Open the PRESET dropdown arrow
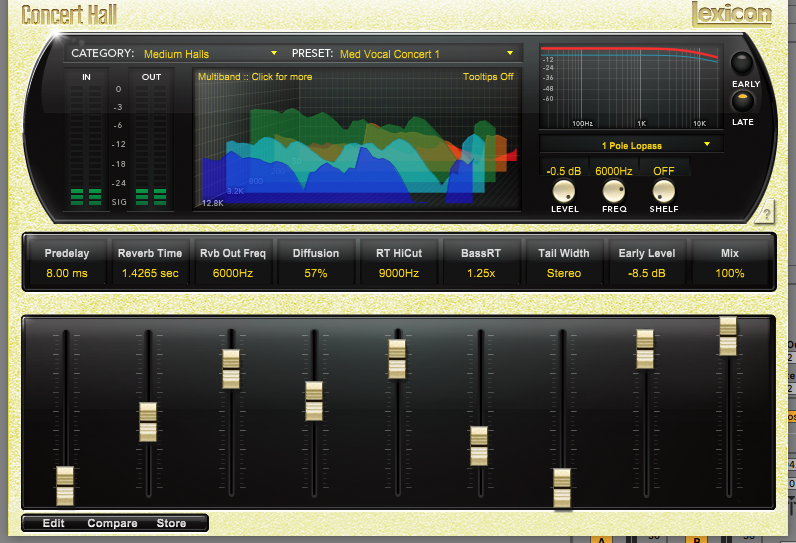The width and height of the screenshot is (796, 543). pyautogui.click(x=510, y=53)
